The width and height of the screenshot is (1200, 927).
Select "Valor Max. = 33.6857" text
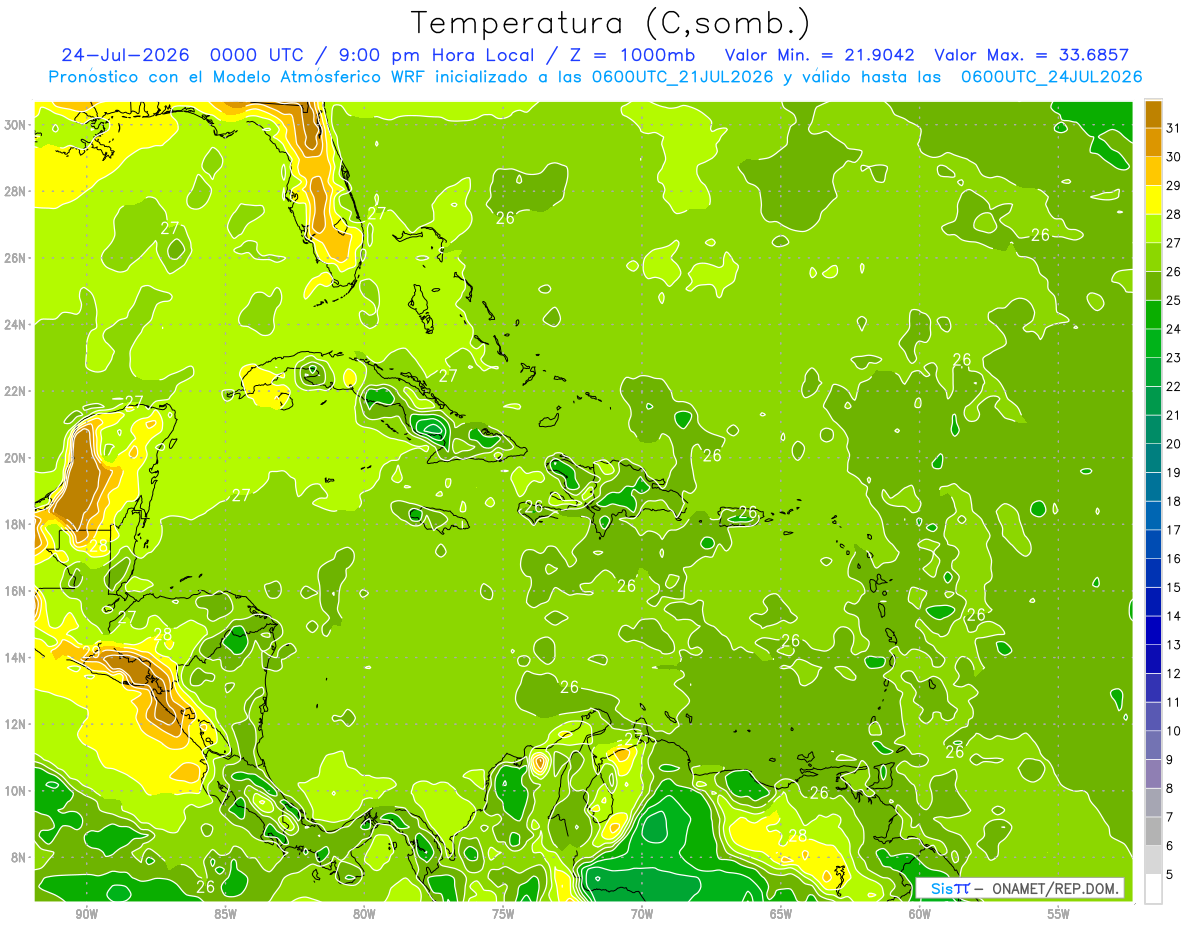coord(1031,55)
